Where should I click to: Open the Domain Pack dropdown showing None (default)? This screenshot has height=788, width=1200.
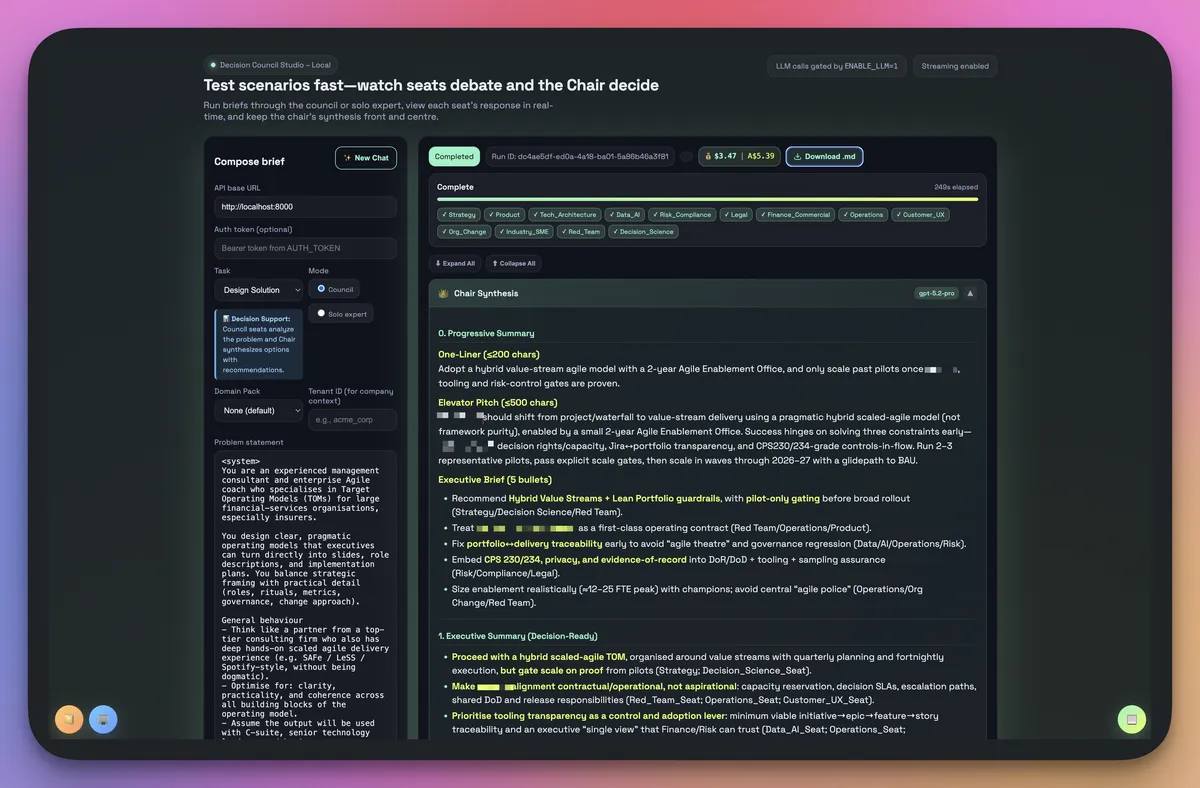[258, 410]
